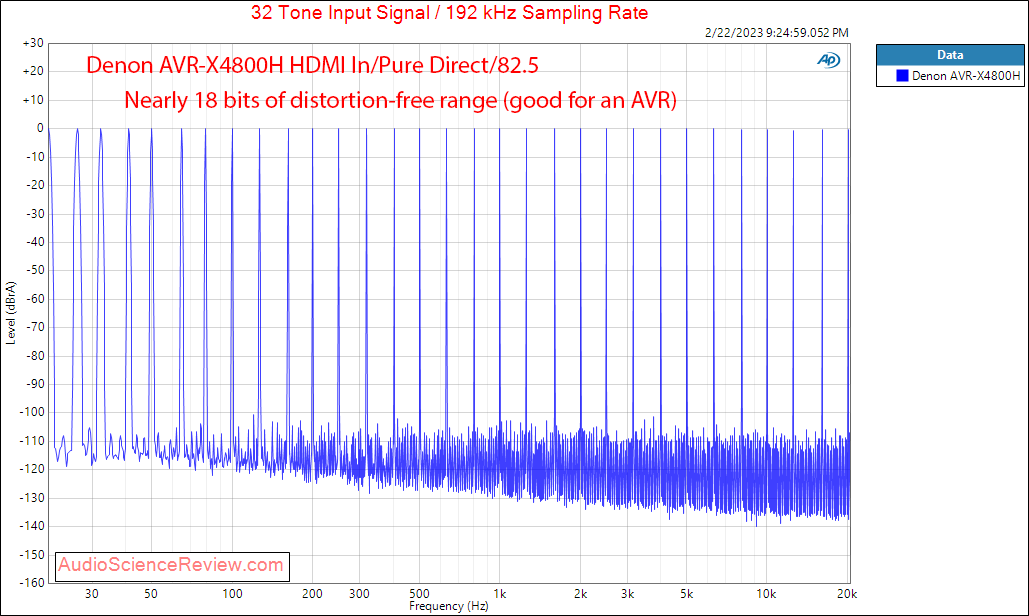This screenshot has height=616, width=1029.
Task: Click the 30 x-axis tick label
Action: coord(92,594)
